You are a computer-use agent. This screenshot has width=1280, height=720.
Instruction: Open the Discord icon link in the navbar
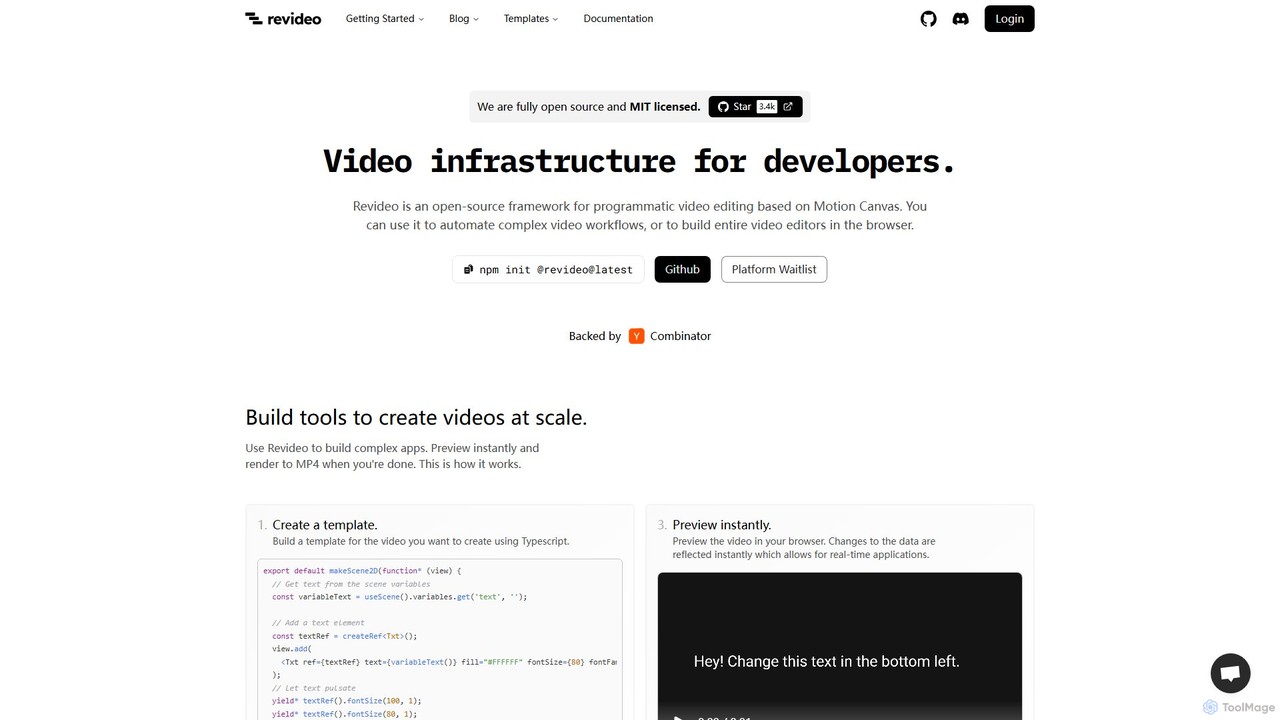[961, 18]
